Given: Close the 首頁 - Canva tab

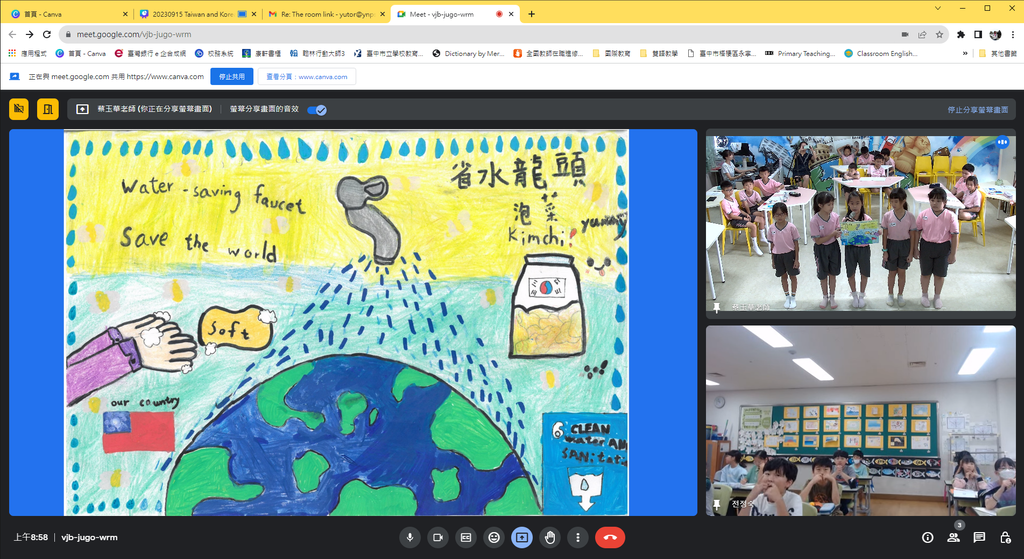Looking at the screenshot, I should pos(125,14).
